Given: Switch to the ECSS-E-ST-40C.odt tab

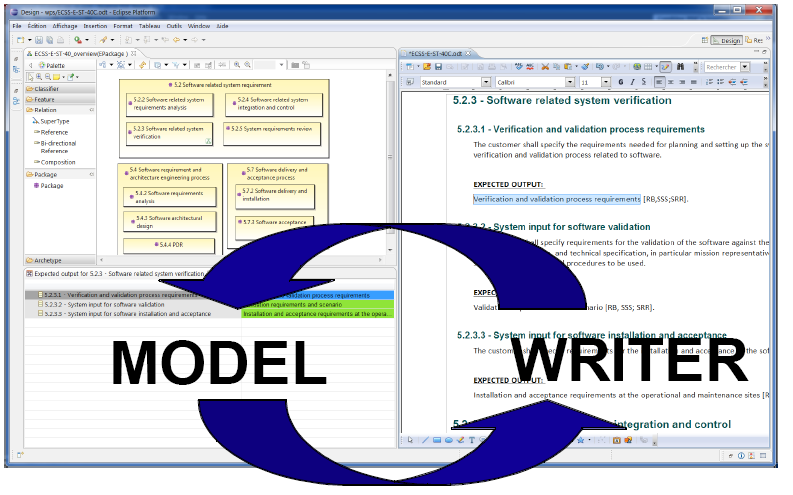Looking at the screenshot, I should coord(437,53).
